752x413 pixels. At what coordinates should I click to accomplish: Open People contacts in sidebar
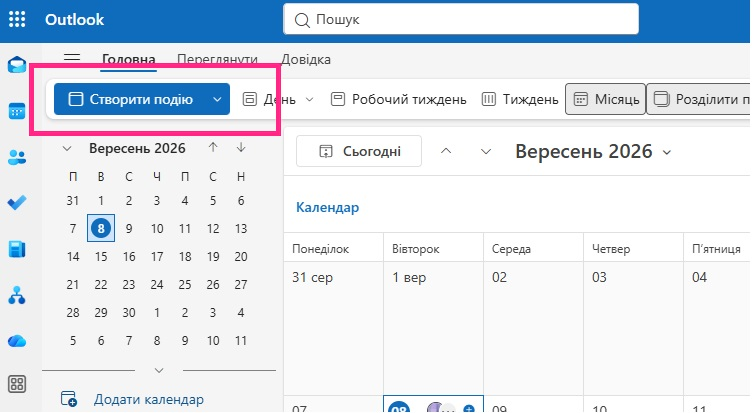click(17, 157)
